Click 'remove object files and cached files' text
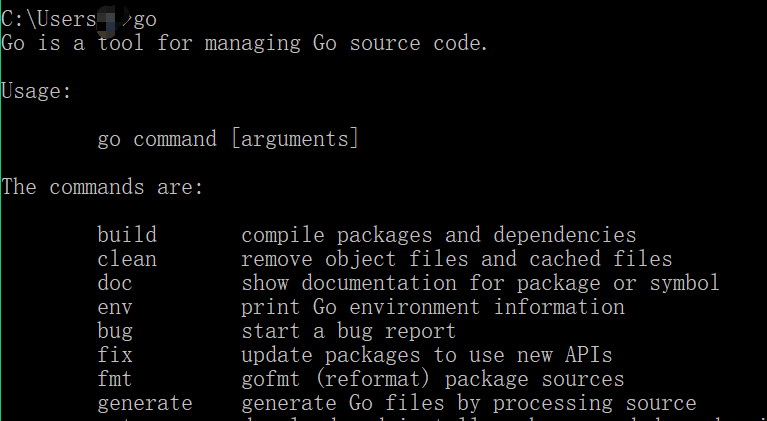 (x=457, y=259)
